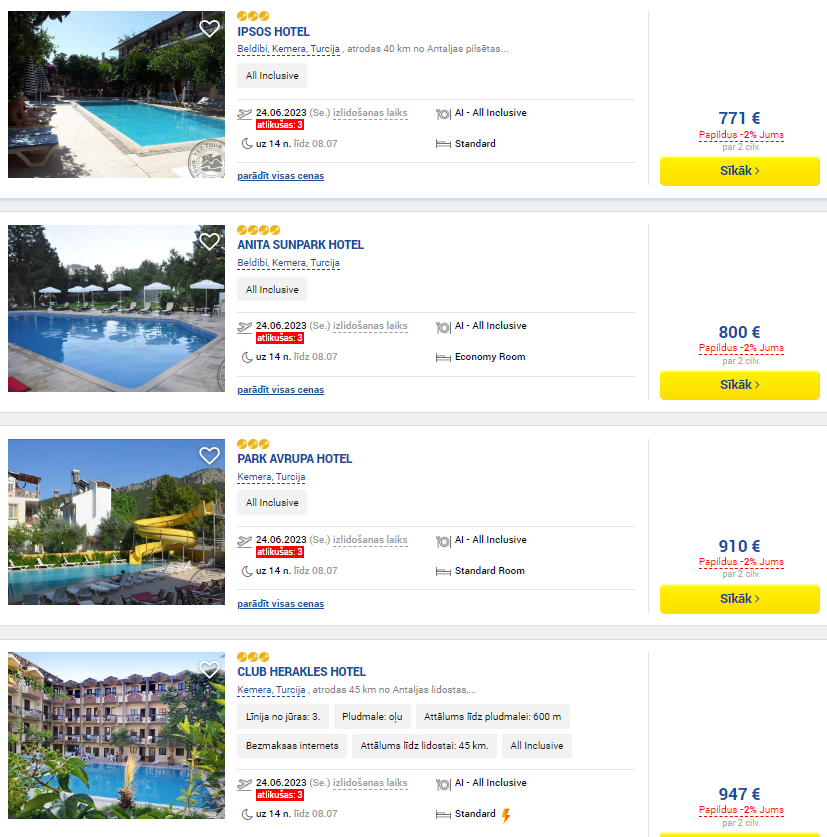Open Sīkāk details for the 910 € offer
This screenshot has height=837, width=827.
point(739,599)
